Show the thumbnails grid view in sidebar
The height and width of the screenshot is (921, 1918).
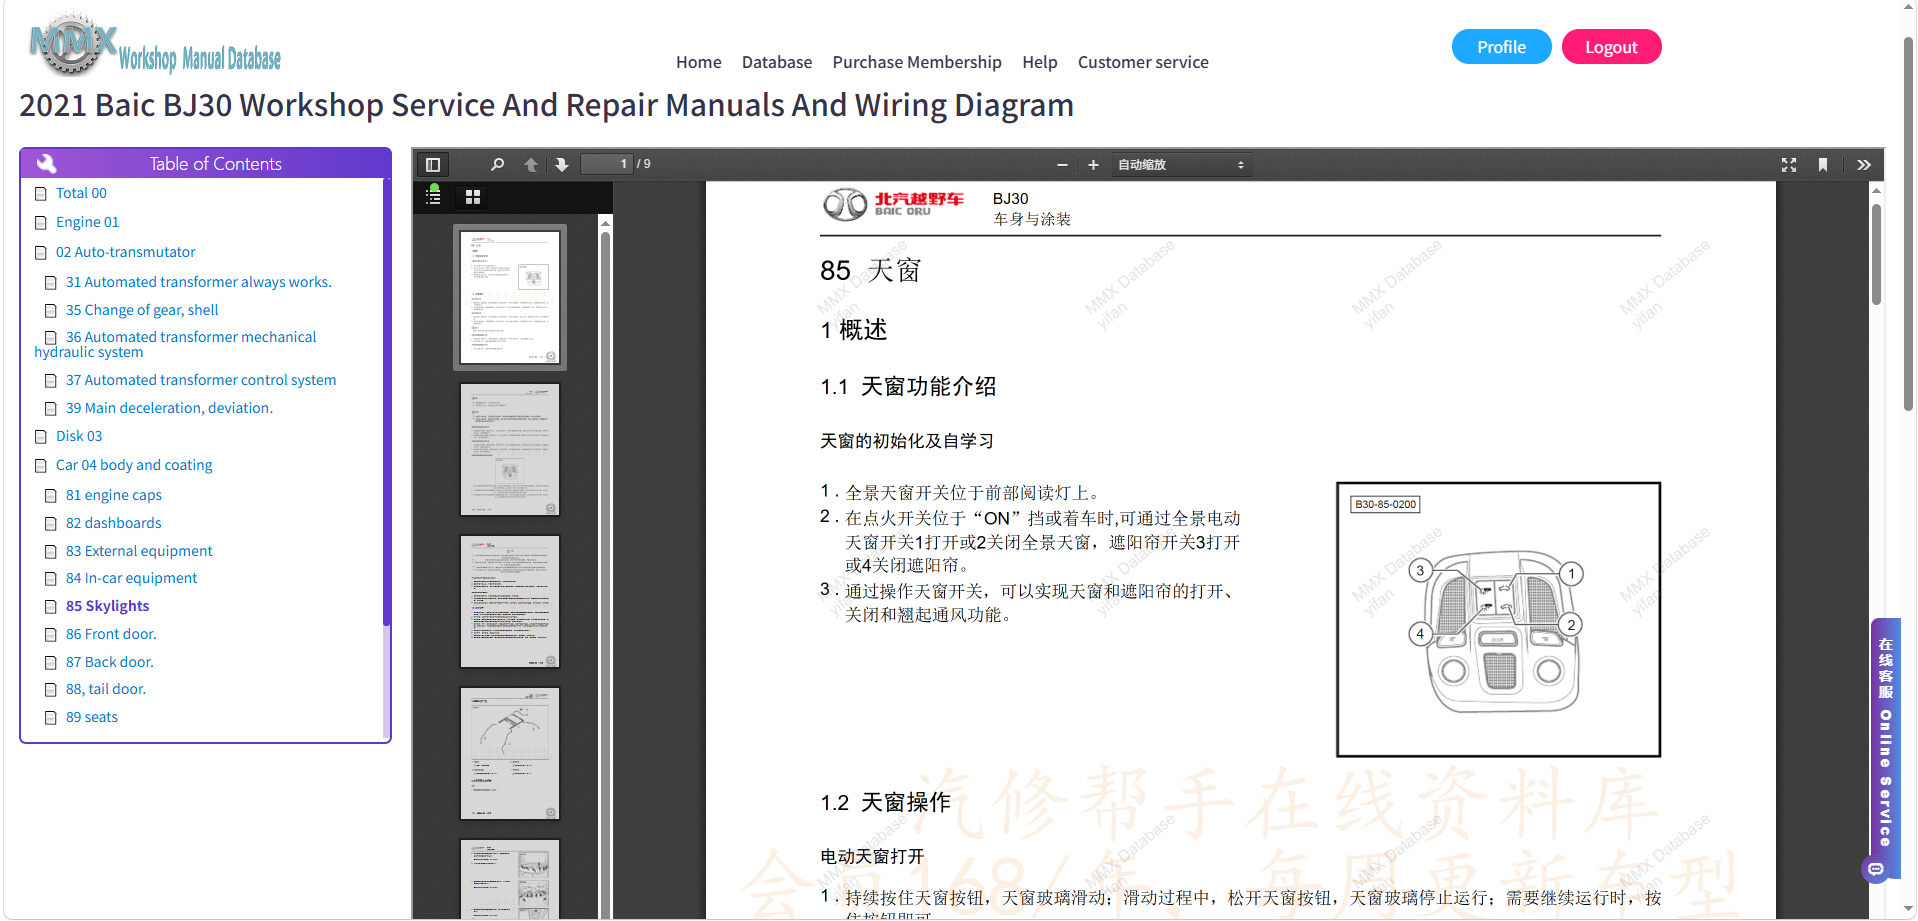point(473,197)
